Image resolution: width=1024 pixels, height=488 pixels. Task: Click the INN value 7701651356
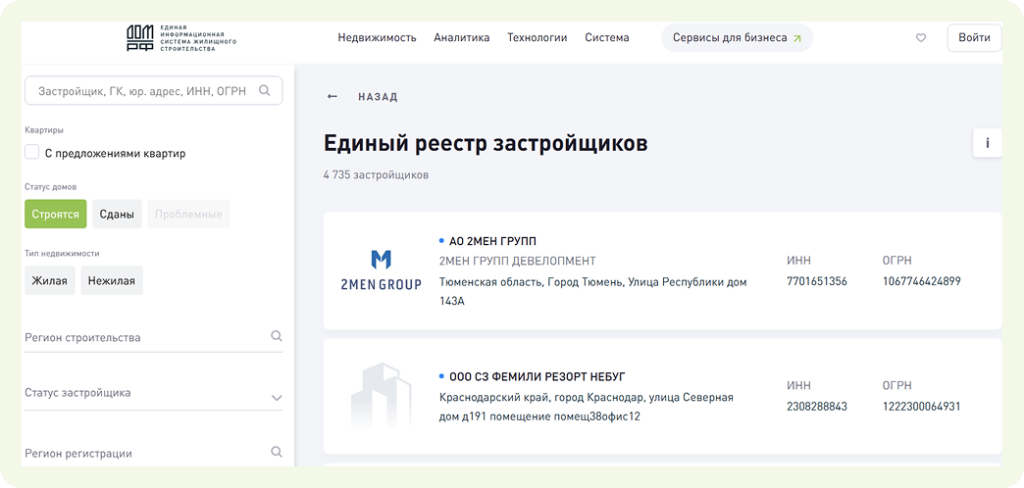click(x=817, y=282)
